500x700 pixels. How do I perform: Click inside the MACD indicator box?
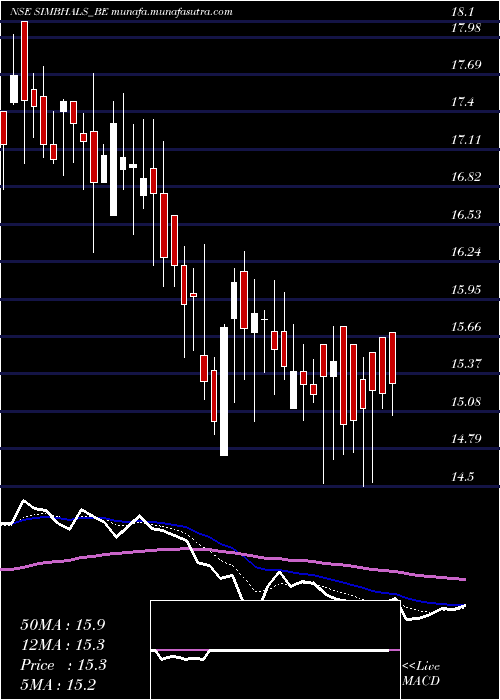click(x=275, y=650)
